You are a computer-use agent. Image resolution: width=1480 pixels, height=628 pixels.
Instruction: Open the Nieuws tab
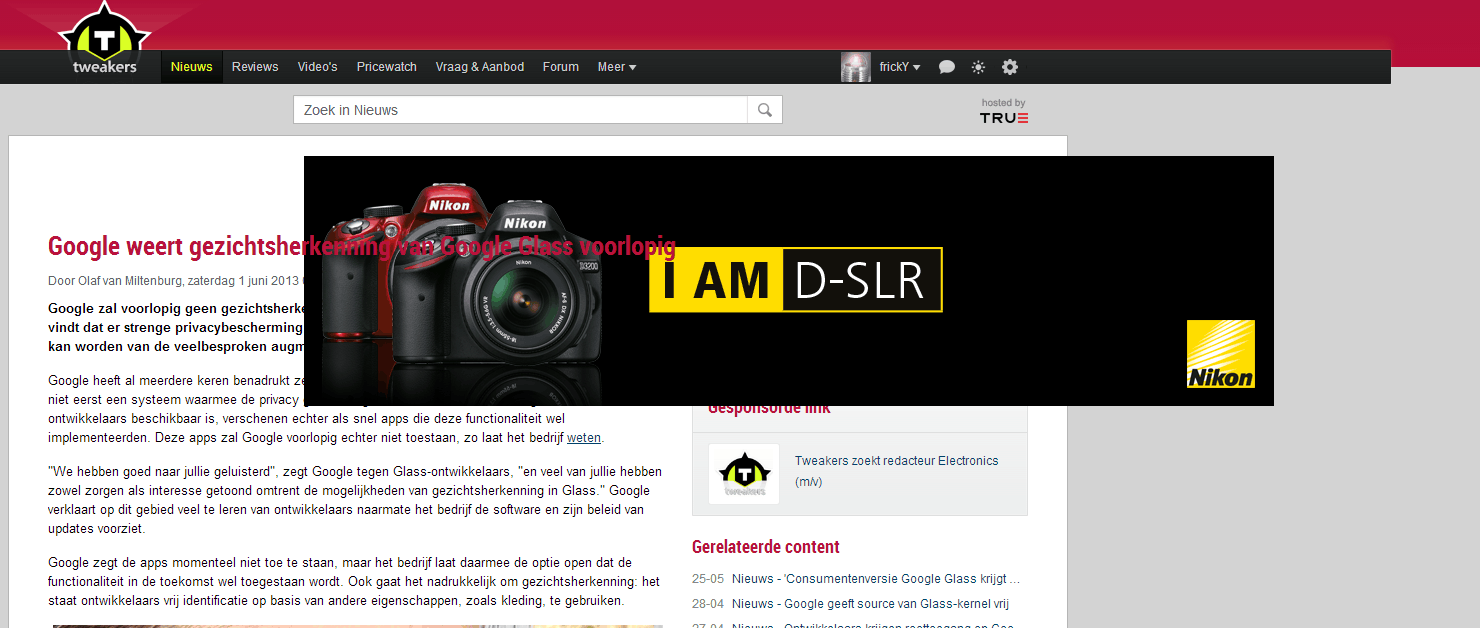tap(191, 67)
